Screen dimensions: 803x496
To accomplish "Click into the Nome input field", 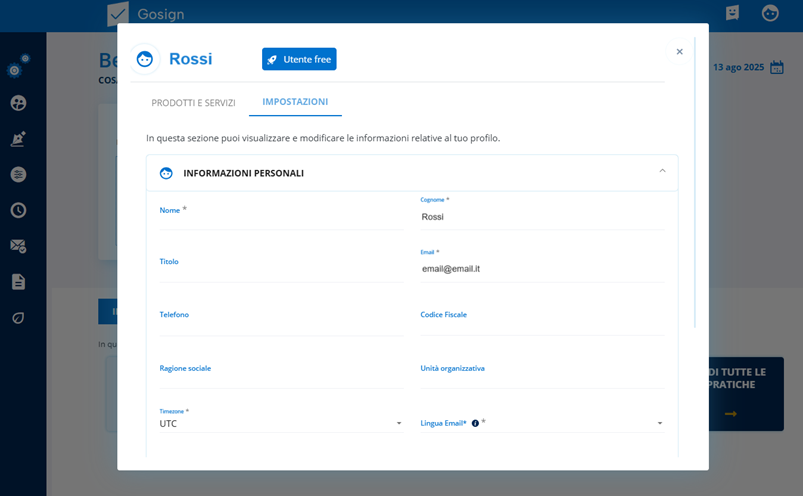I will coord(281,218).
